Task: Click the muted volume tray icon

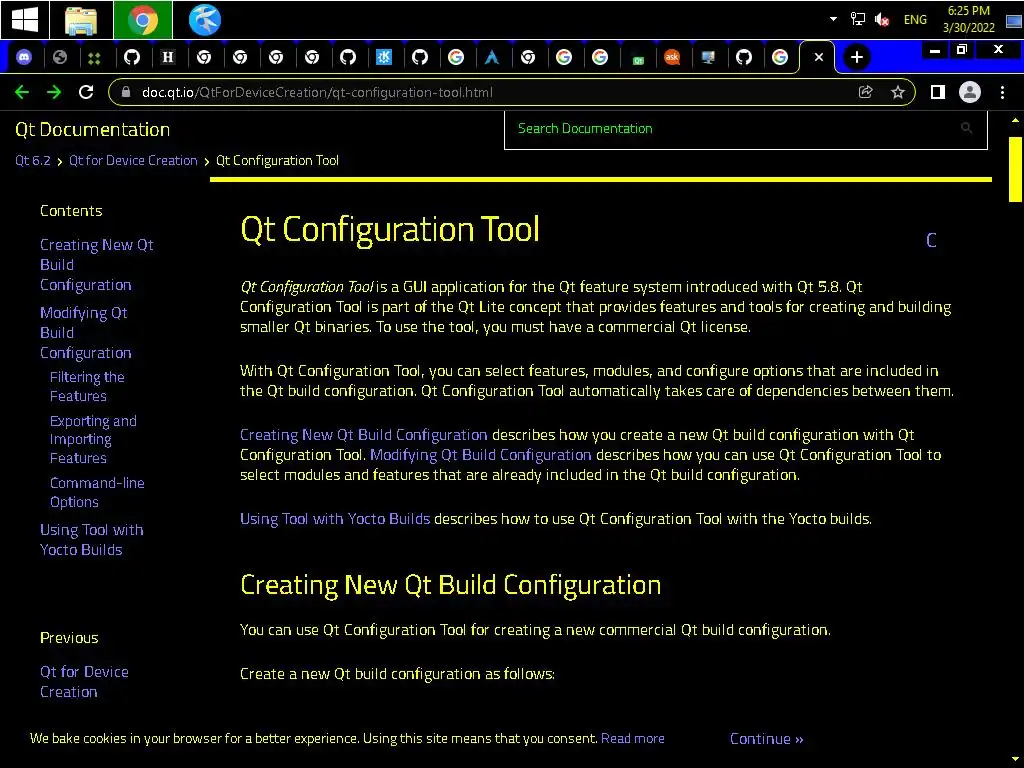Action: pyautogui.click(x=882, y=20)
